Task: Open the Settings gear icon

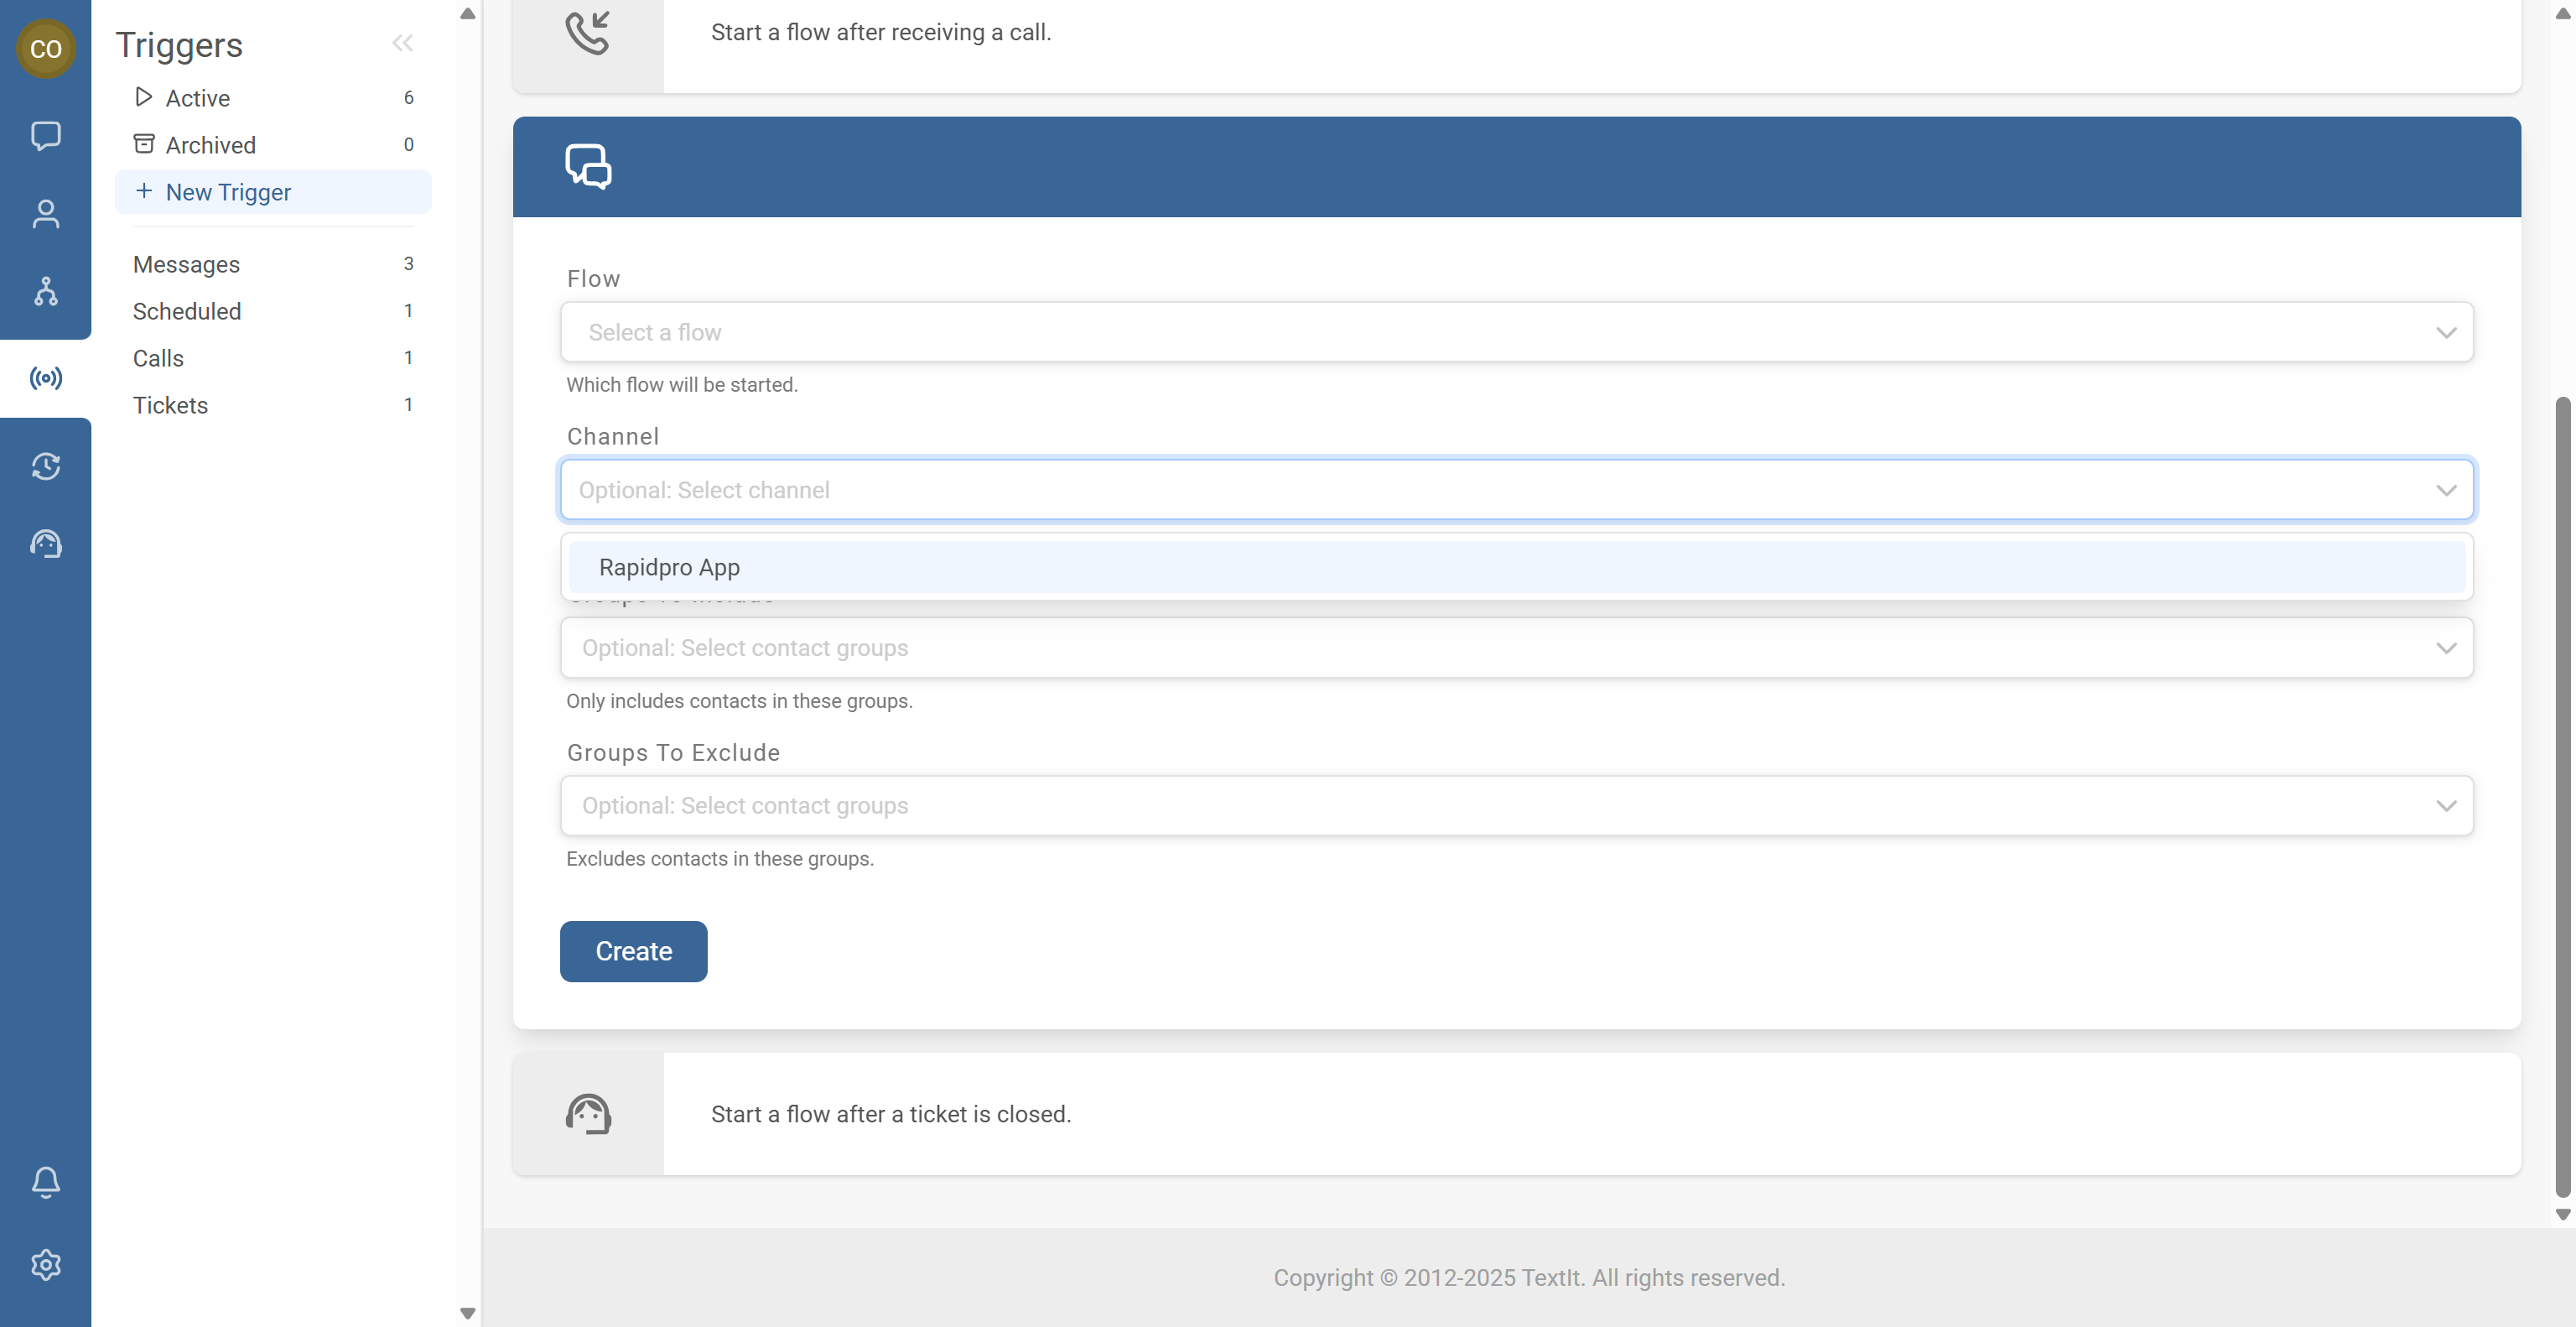Action: click(x=45, y=1264)
